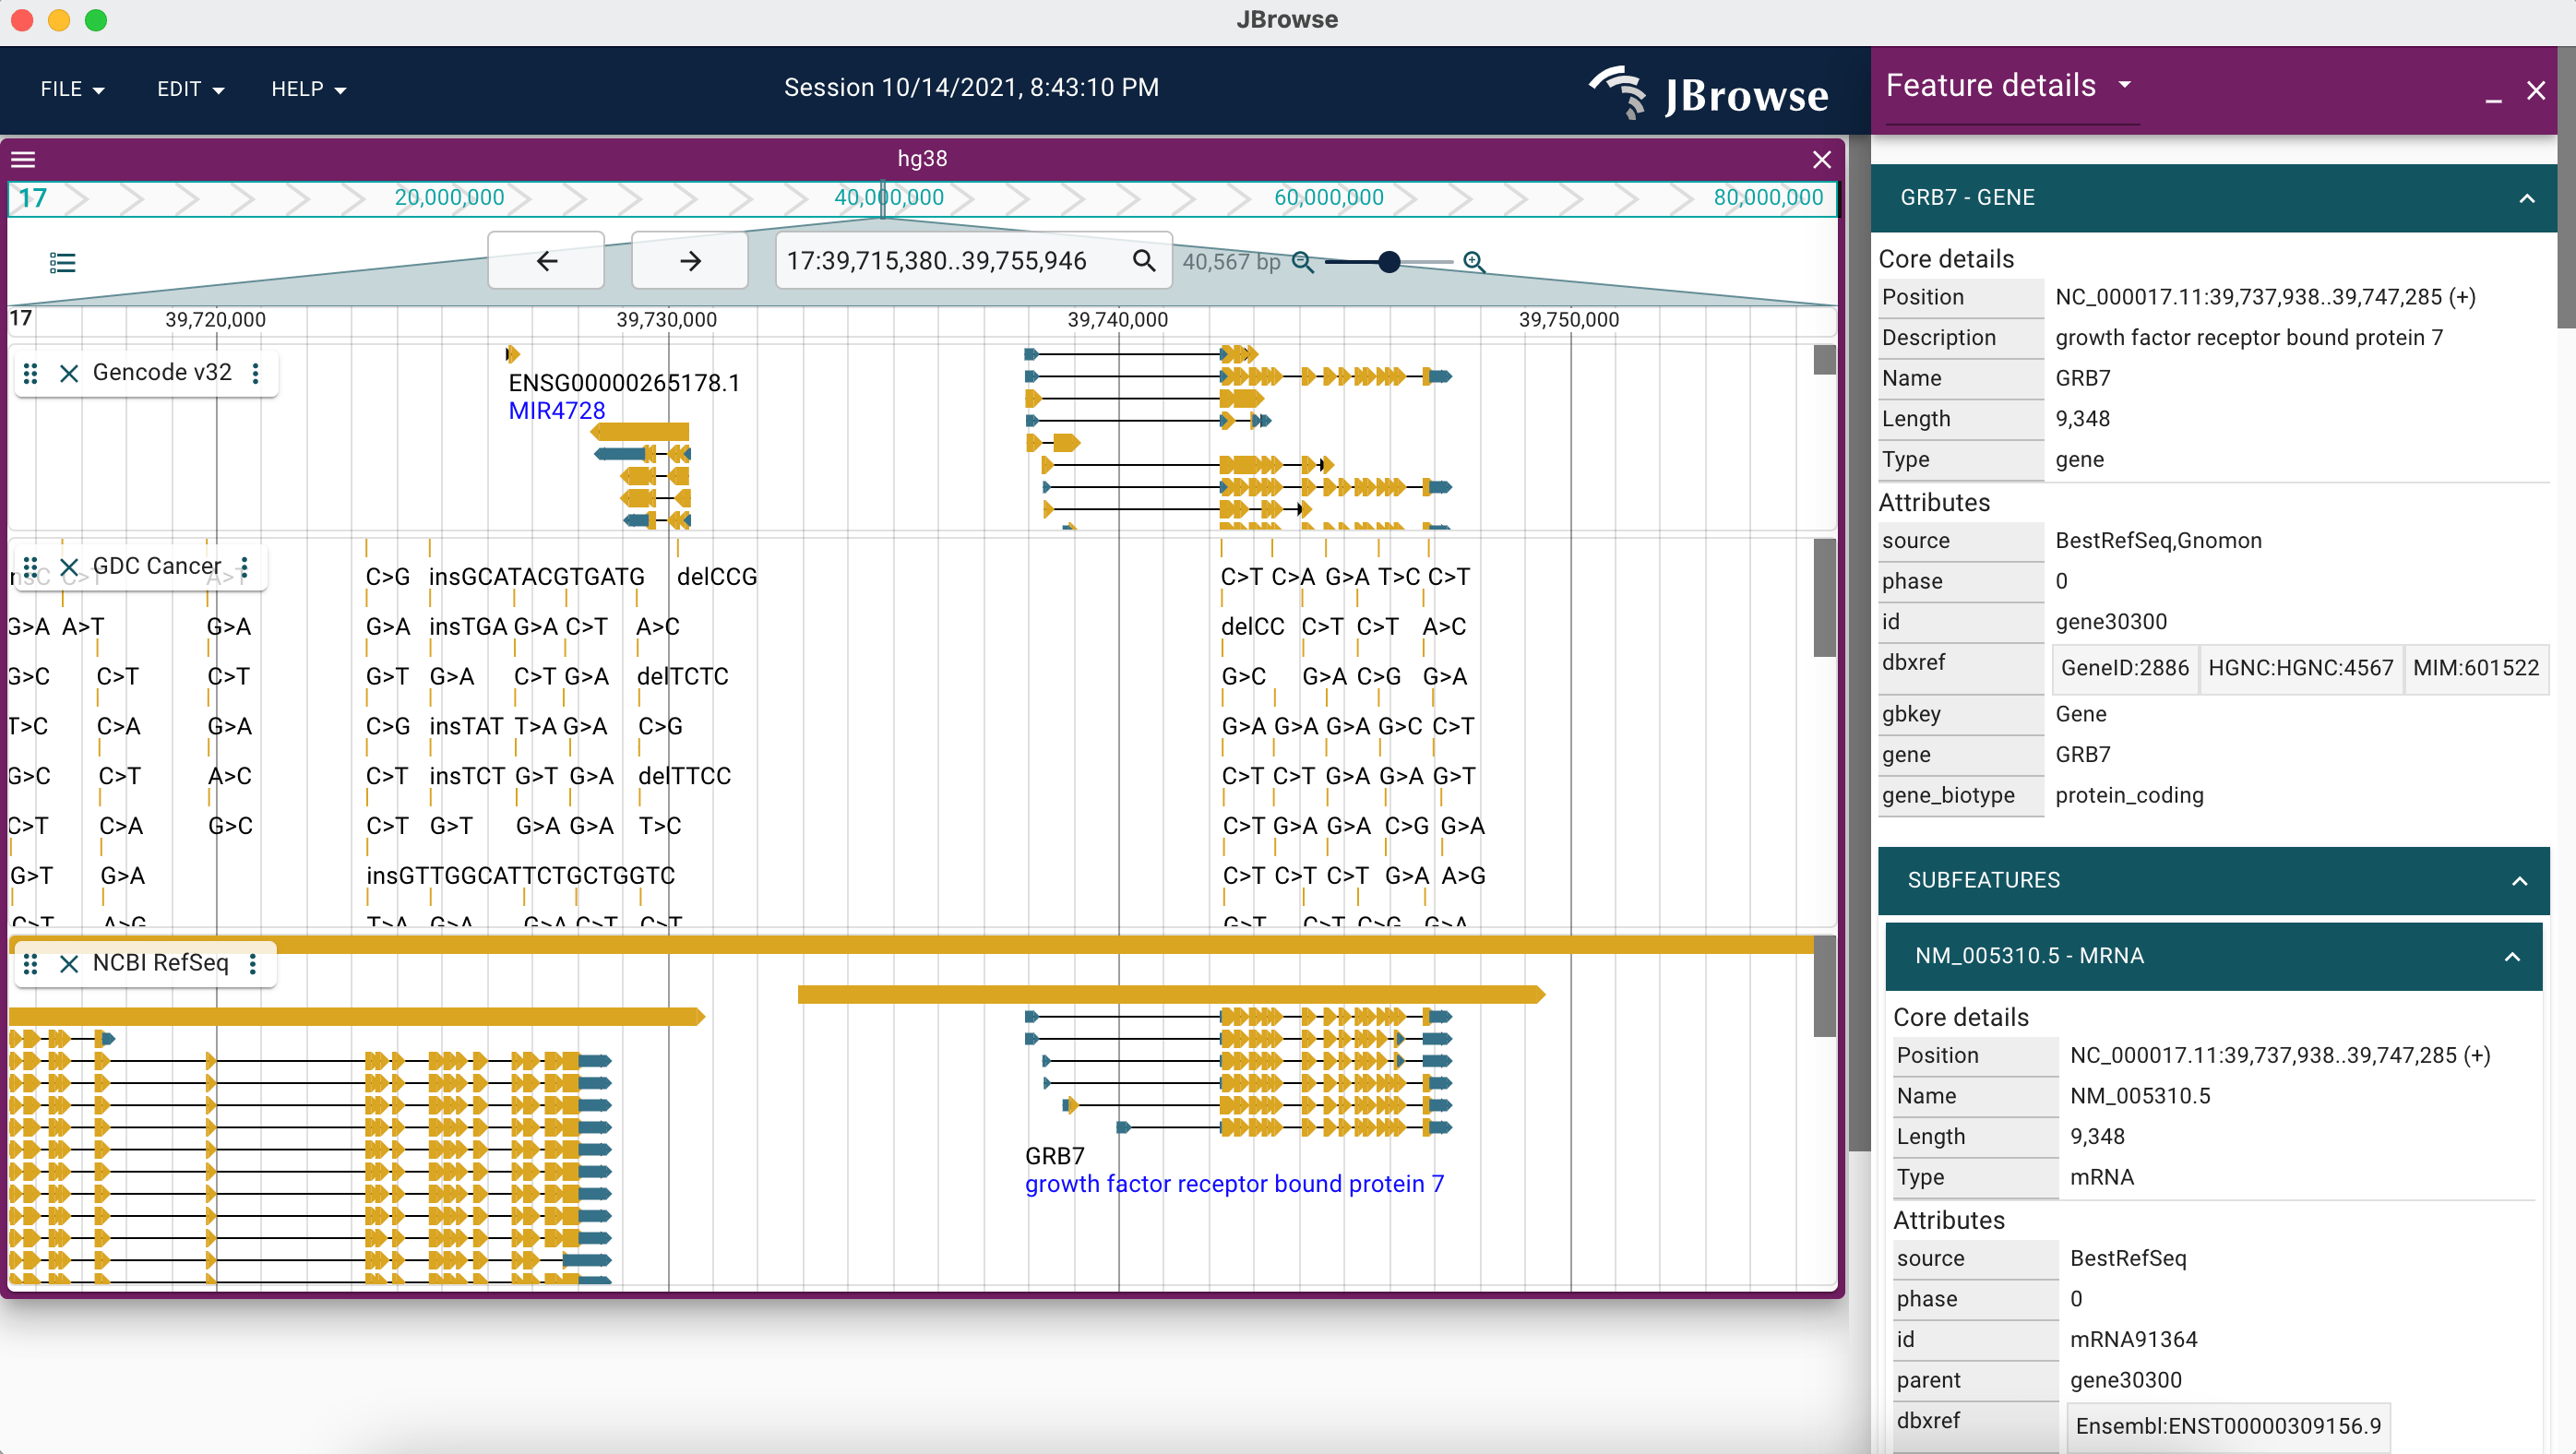2576x1454 pixels.
Task: Click the zoom out magnifier icon
Action: point(1302,262)
